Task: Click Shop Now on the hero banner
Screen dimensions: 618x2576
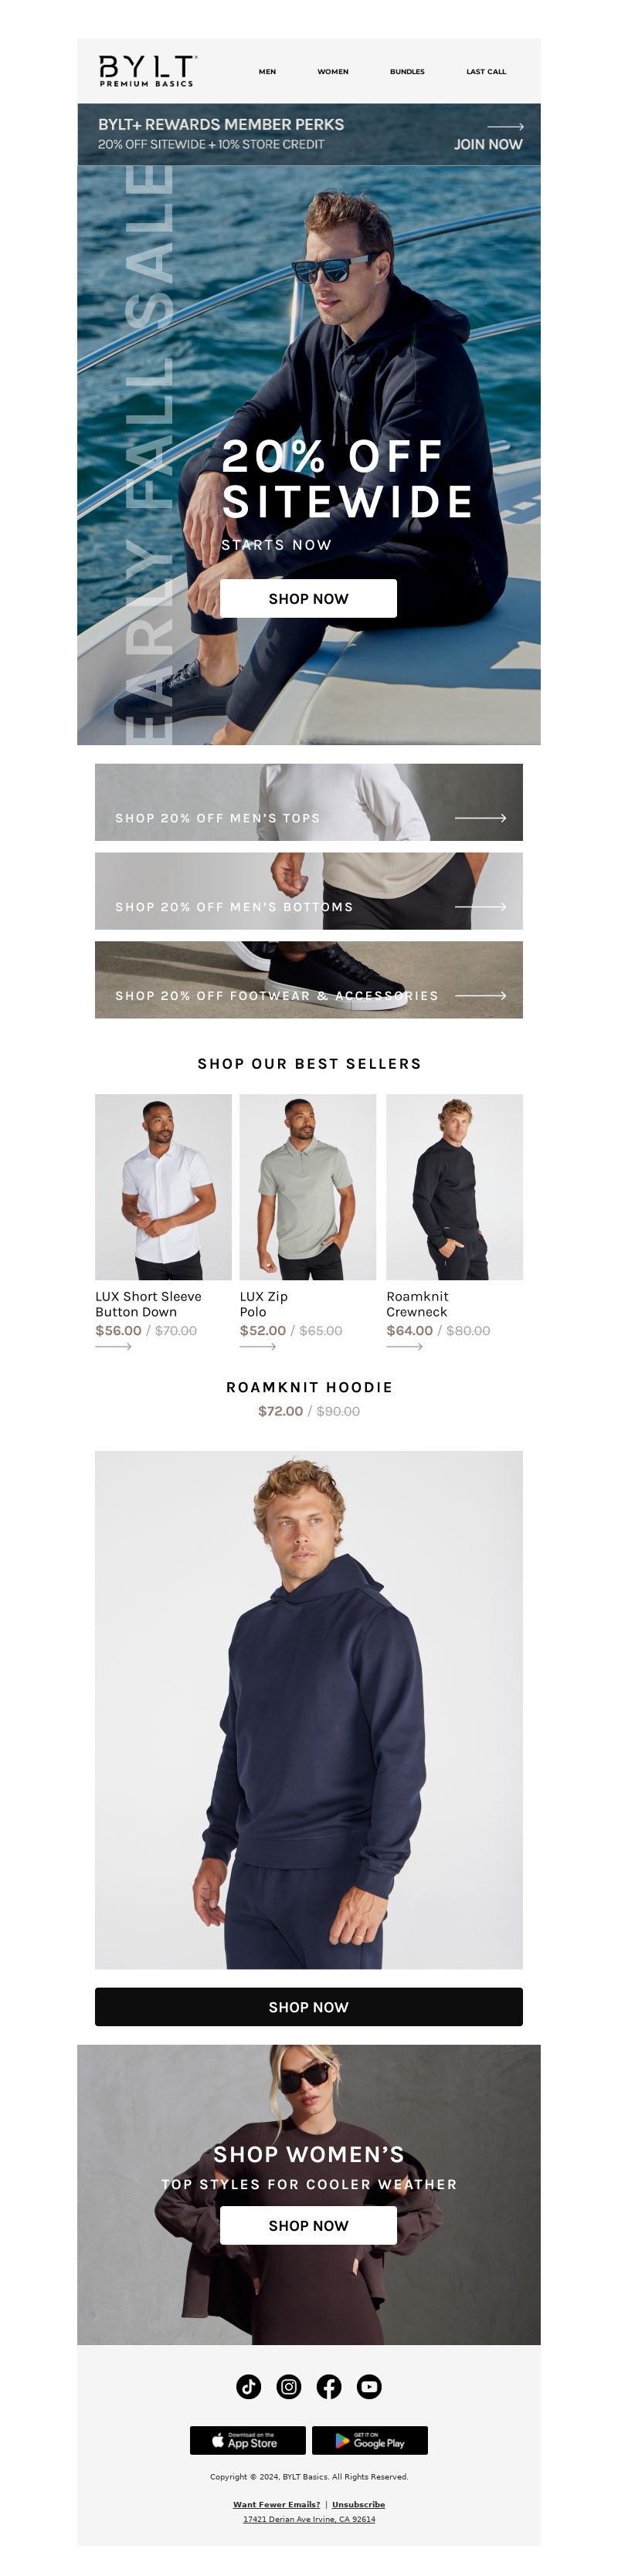Action: click(x=308, y=598)
